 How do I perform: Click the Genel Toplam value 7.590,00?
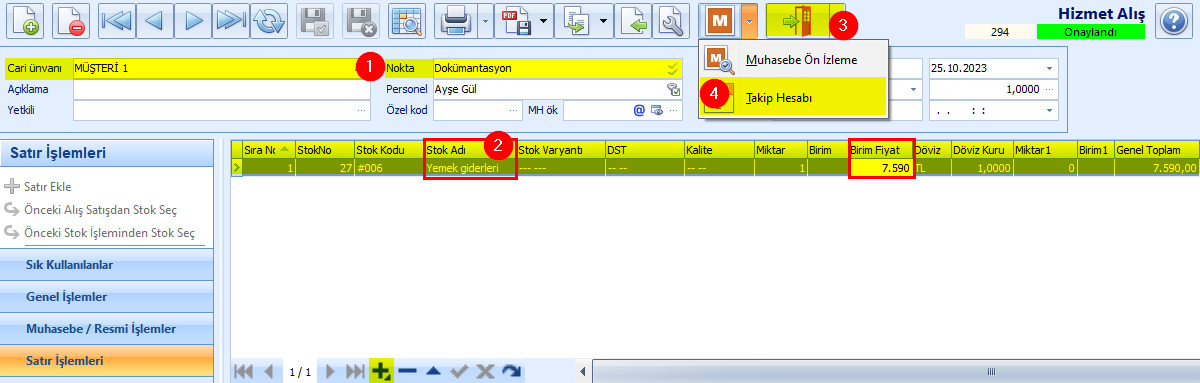(1157, 168)
